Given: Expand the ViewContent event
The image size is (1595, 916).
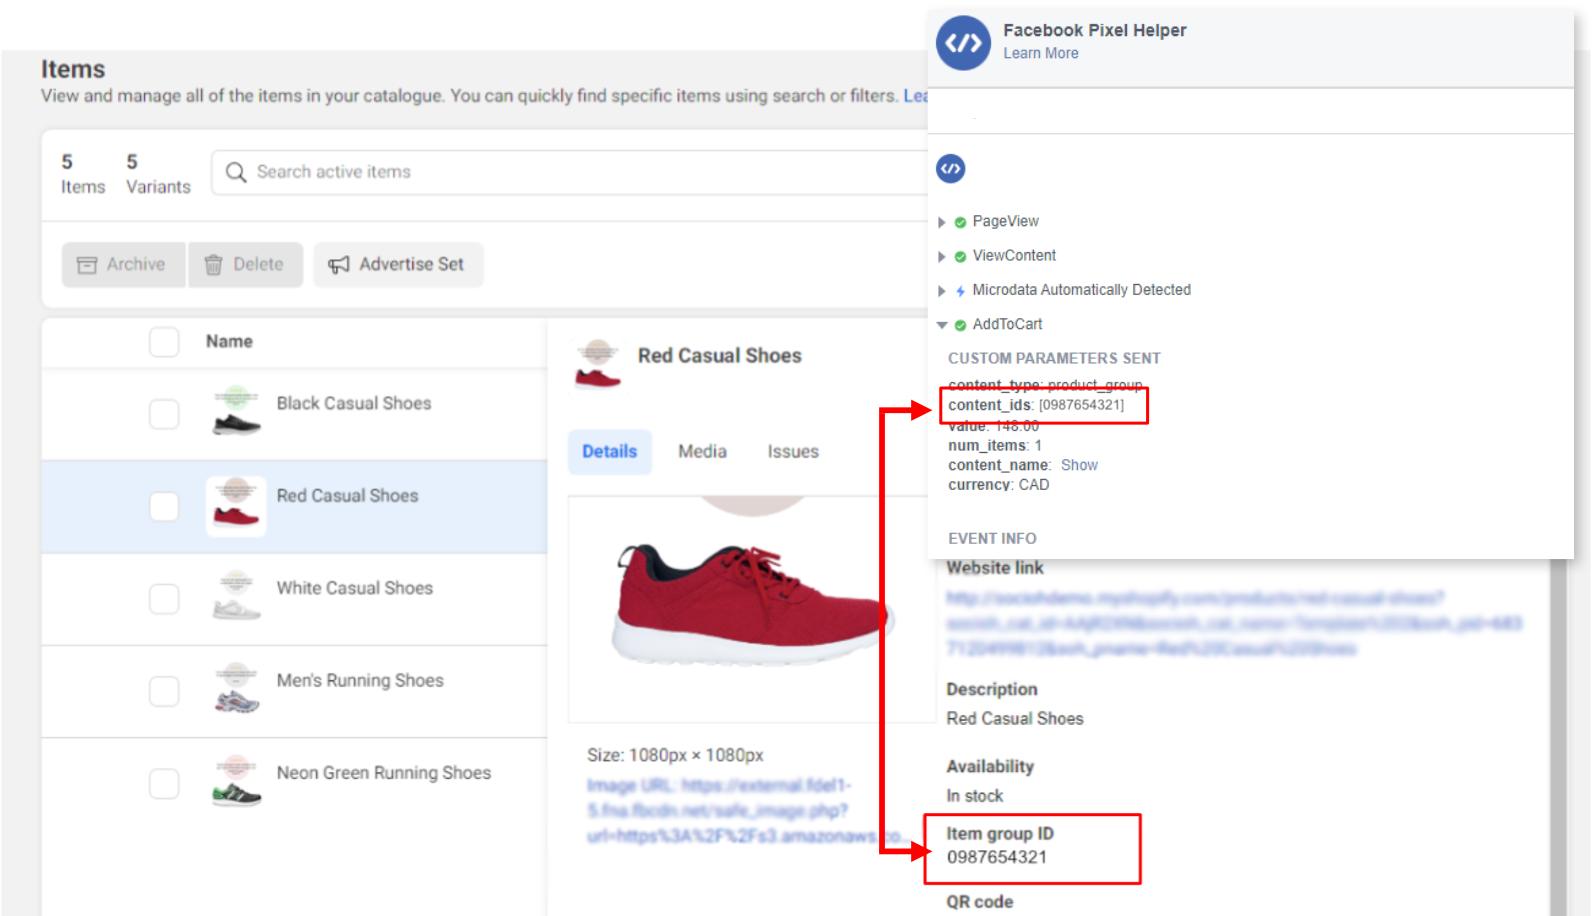Looking at the screenshot, I should click(x=942, y=257).
